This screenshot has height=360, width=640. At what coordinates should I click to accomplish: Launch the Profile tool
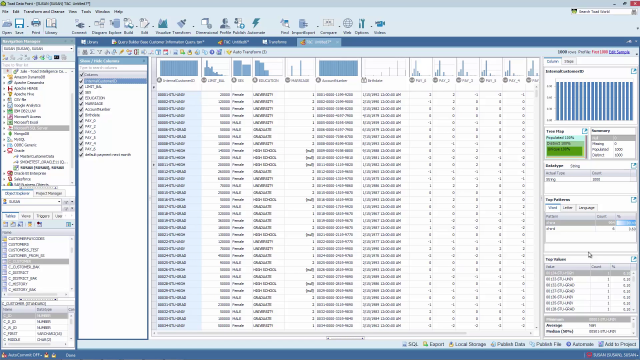[x=225, y=26]
